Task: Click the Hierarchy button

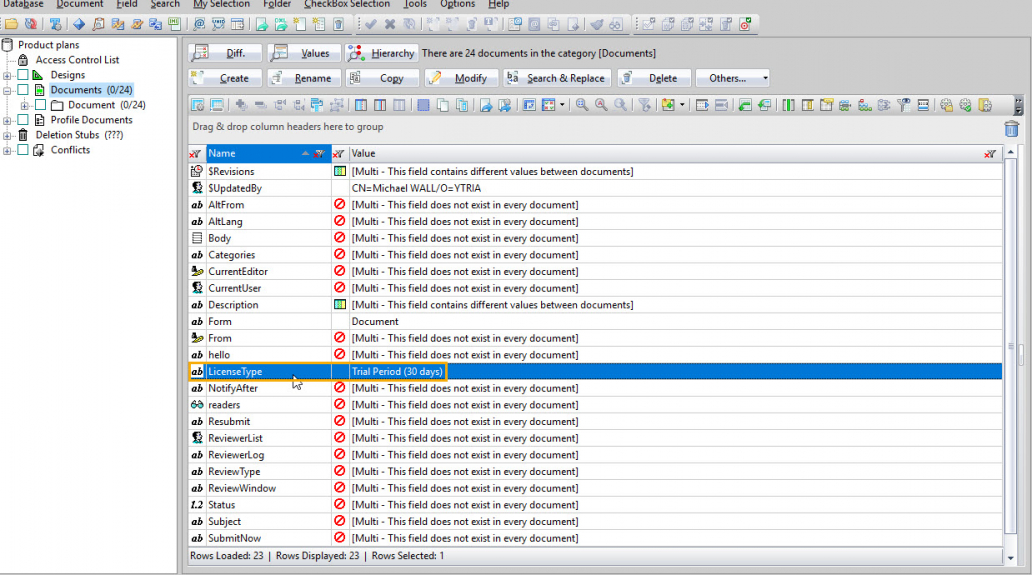Action: [x=382, y=53]
